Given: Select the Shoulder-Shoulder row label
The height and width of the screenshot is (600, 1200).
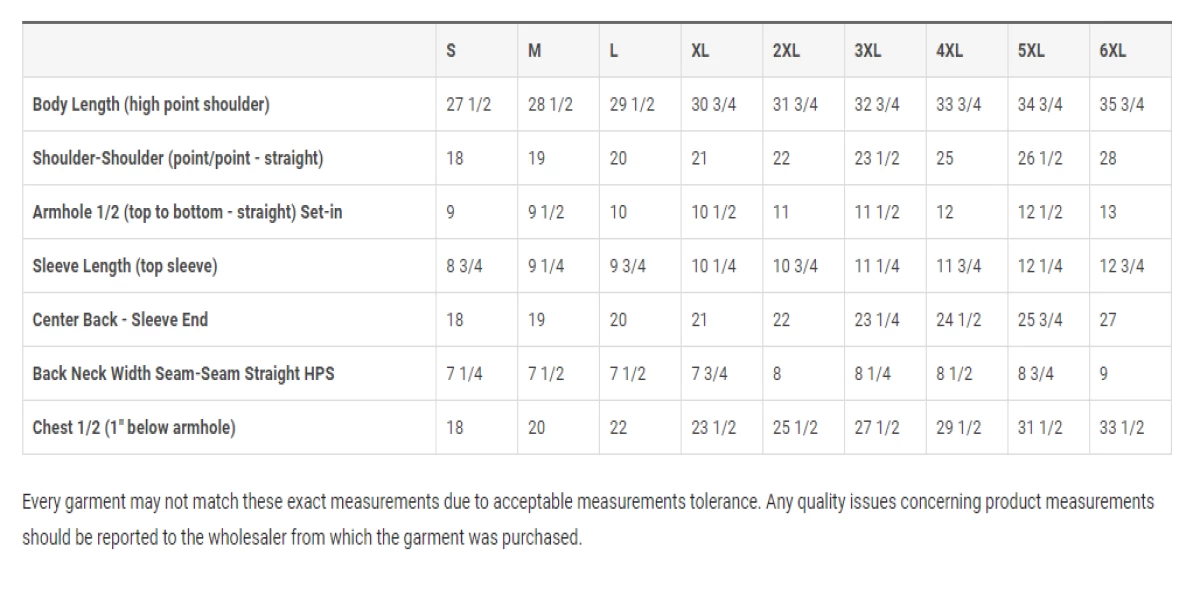Looking at the screenshot, I should coord(177,158).
